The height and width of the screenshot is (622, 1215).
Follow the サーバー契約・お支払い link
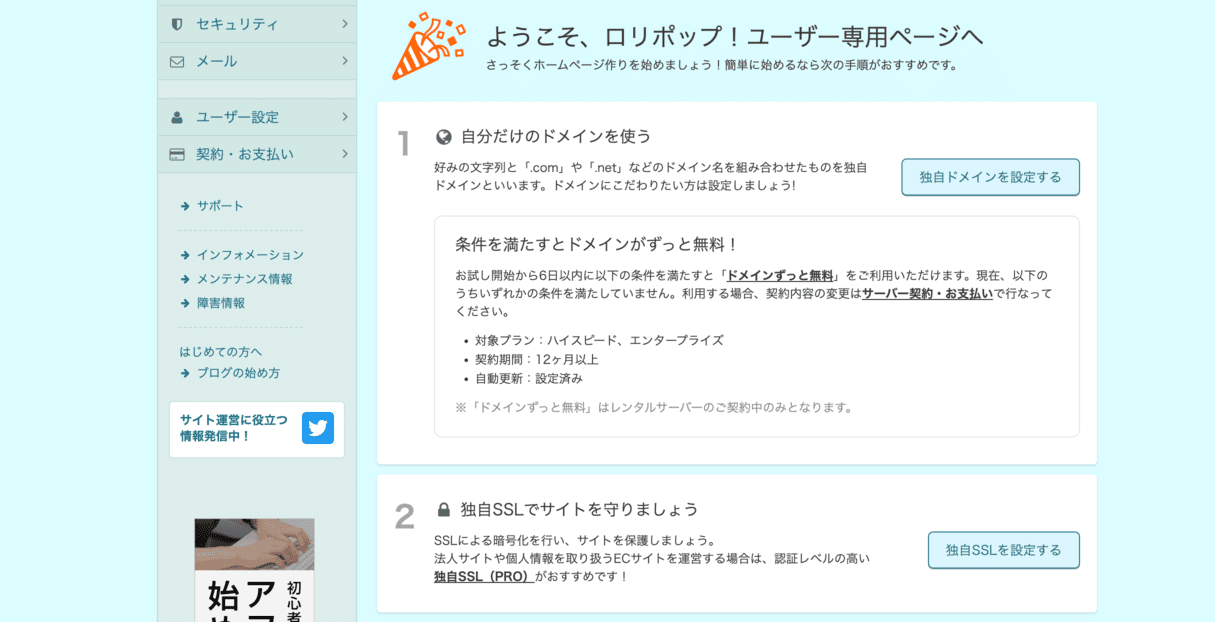click(927, 293)
